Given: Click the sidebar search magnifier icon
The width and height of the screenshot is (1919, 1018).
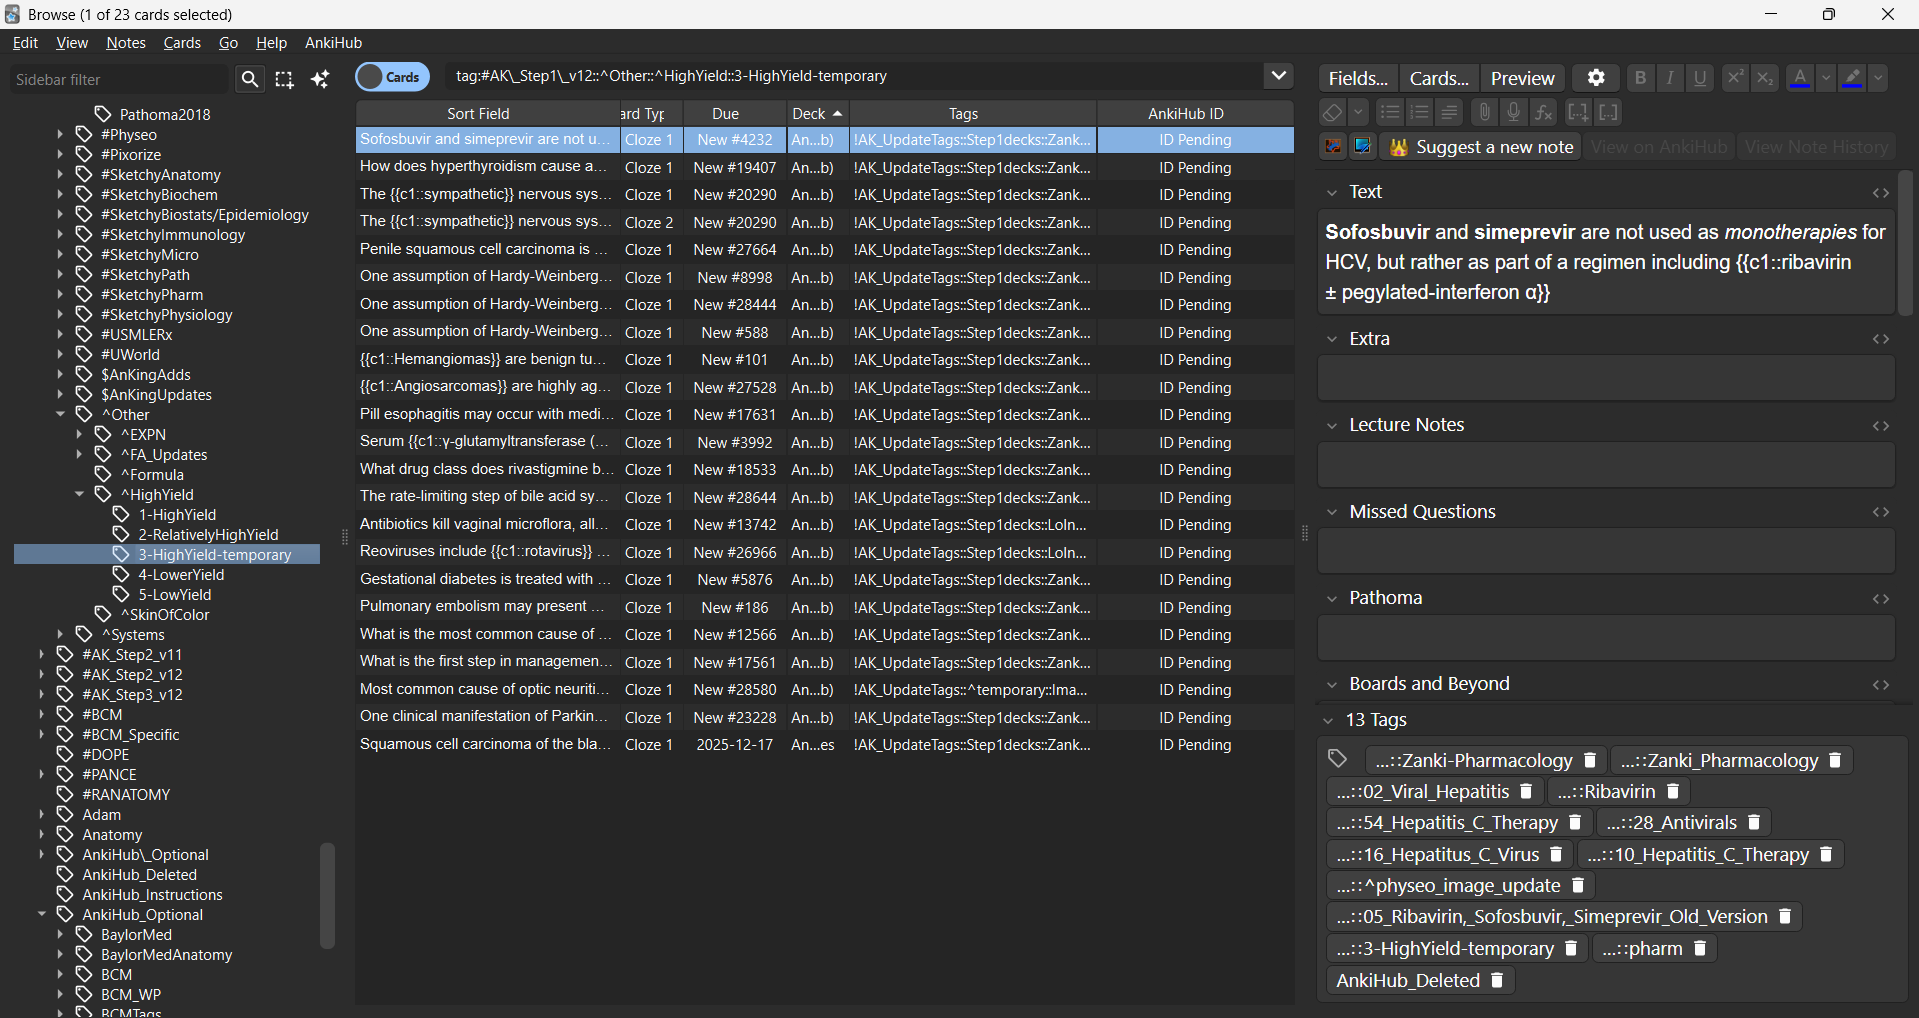Looking at the screenshot, I should click(249, 79).
